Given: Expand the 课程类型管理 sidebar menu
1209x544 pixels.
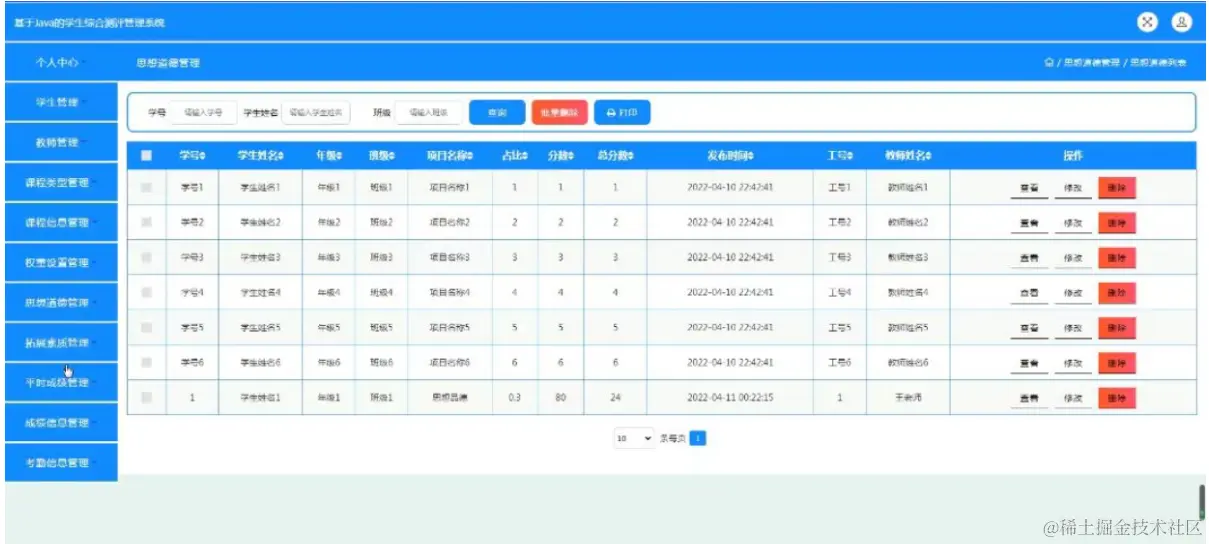Looking at the screenshot, I should 61,182.
